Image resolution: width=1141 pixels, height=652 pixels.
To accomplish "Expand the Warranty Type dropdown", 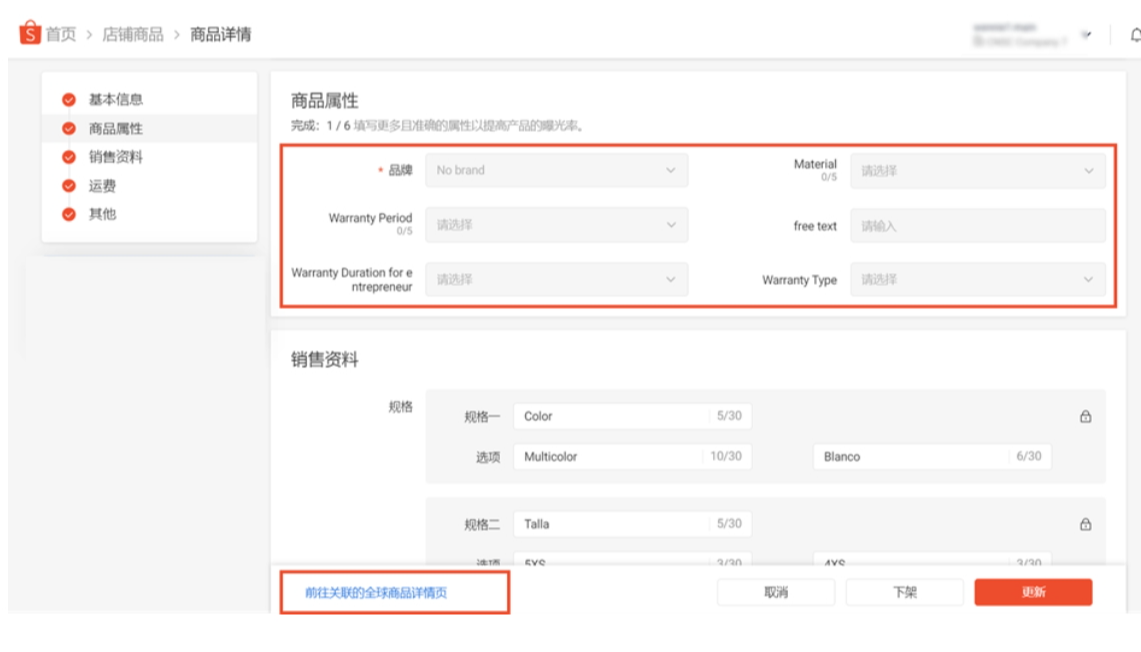I will (977, 280).
